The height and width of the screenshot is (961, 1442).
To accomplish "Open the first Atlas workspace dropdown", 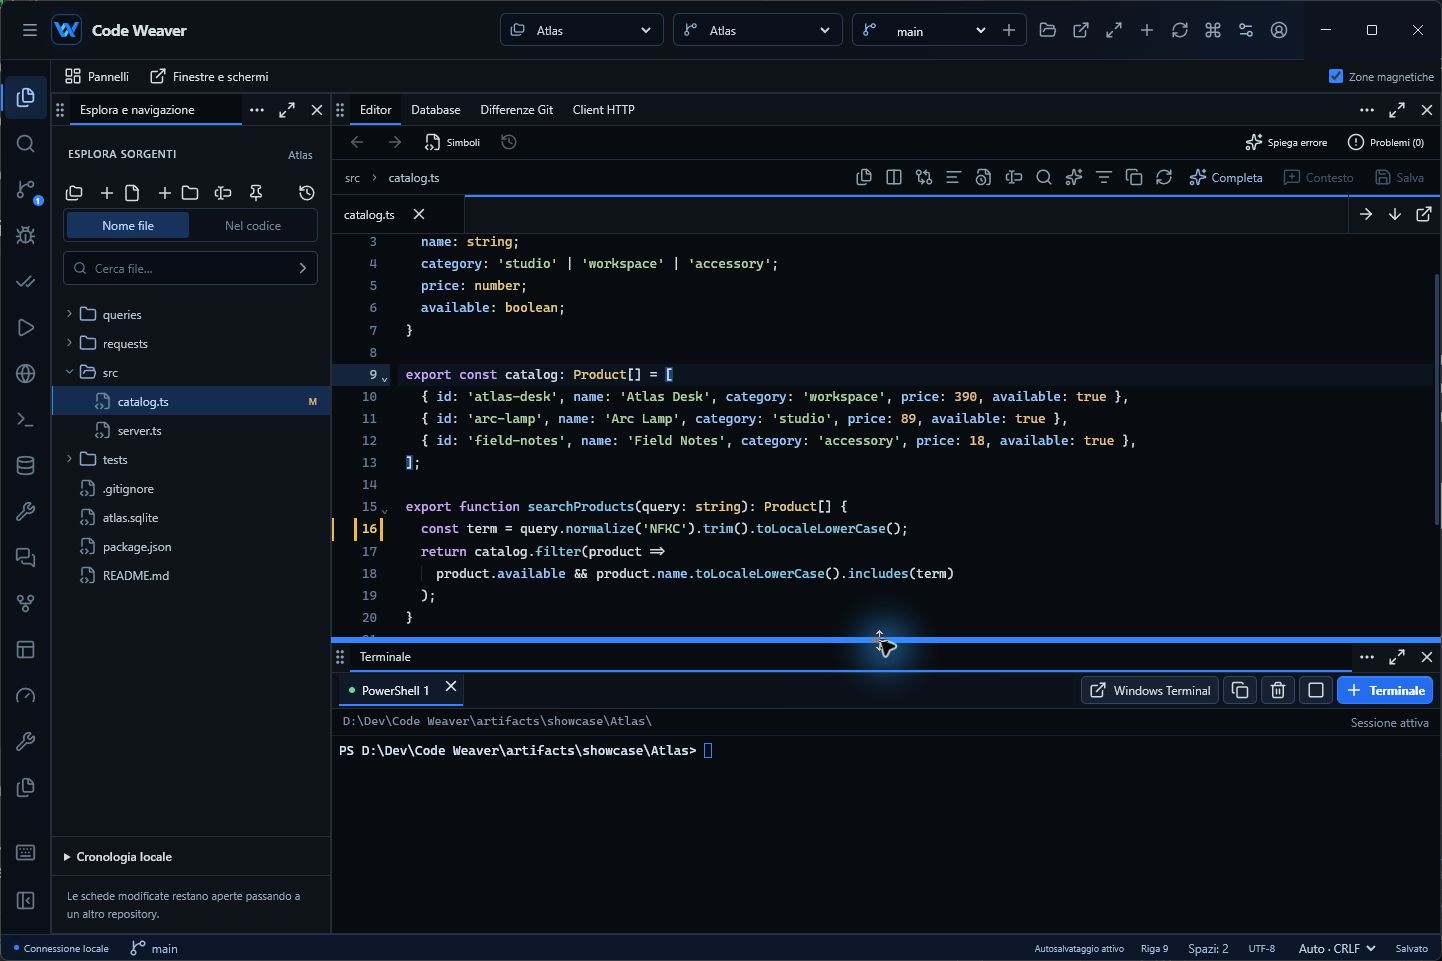I will [581, 30].
